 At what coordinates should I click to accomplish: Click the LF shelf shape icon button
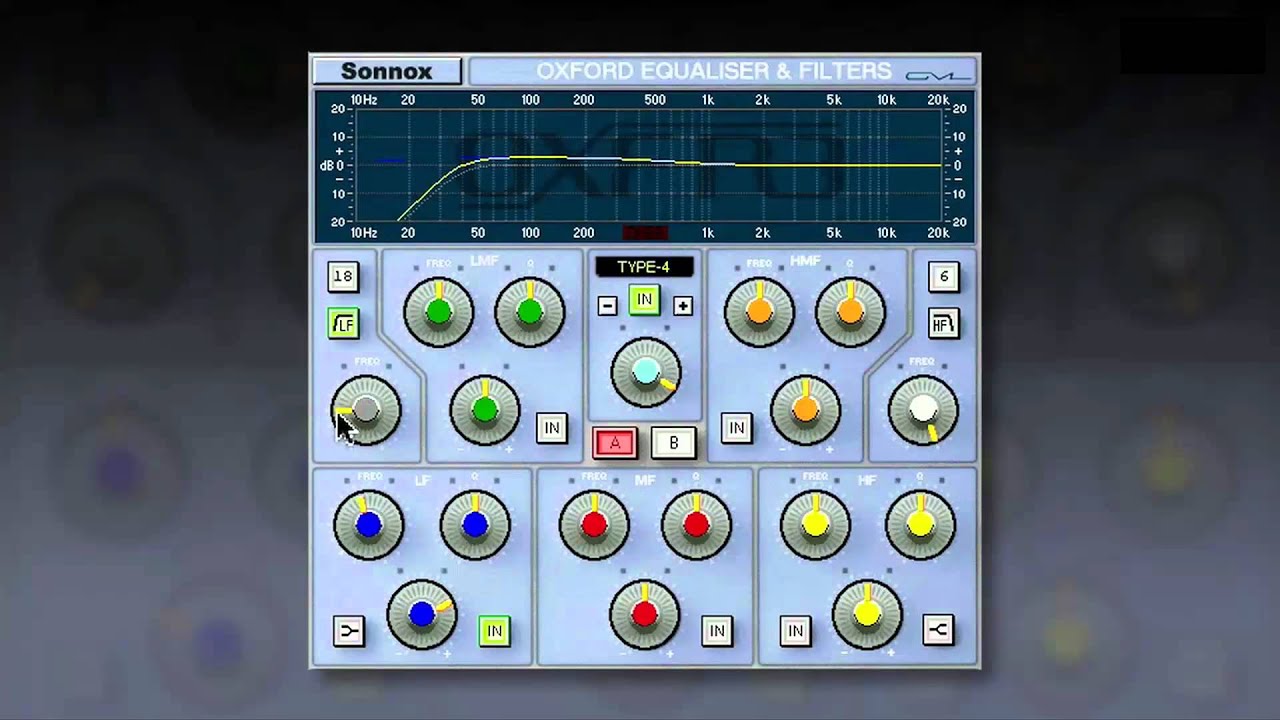(x=349, y=631)
